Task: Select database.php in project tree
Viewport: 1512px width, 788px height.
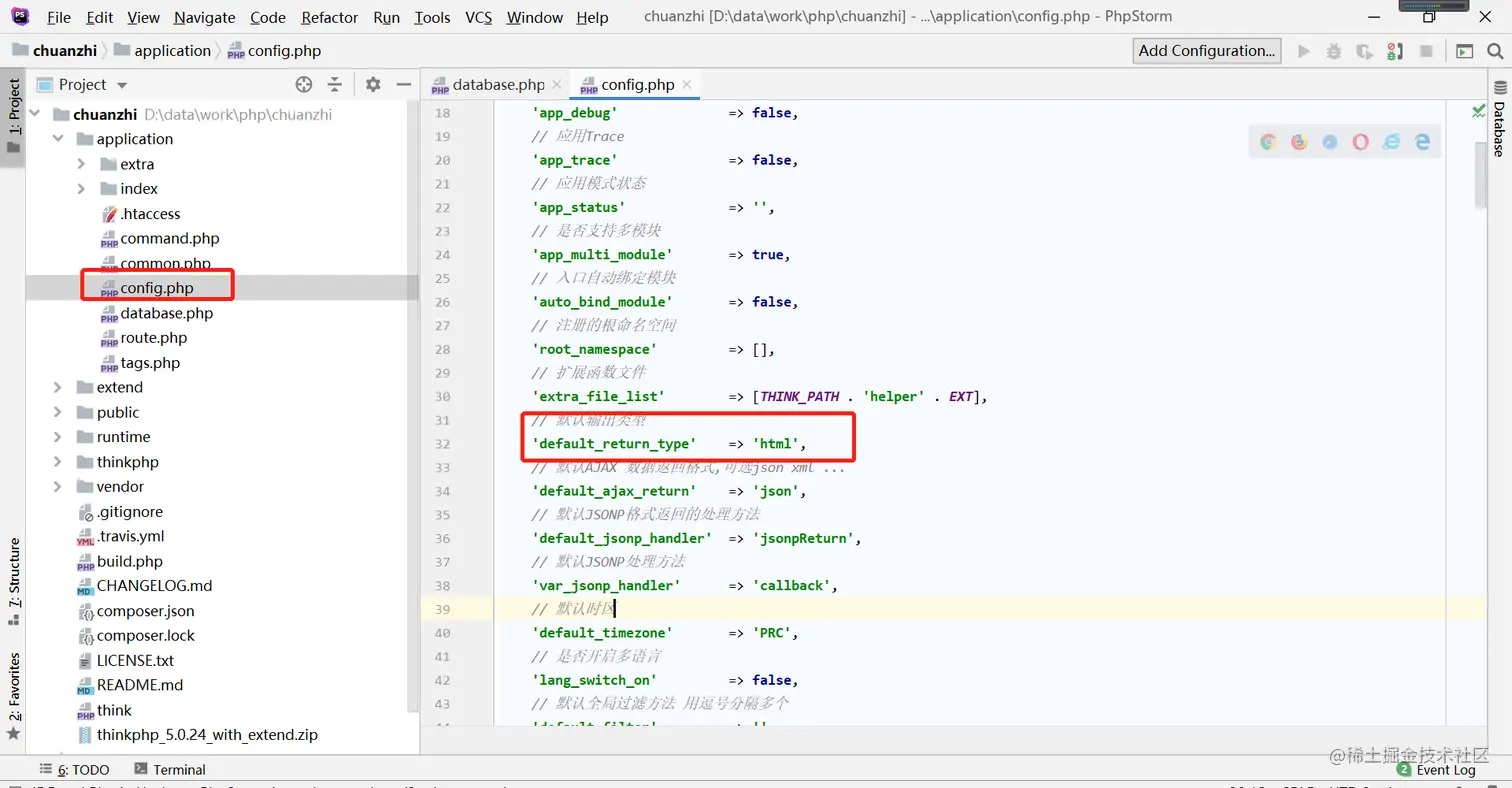Action: pos(167,313)
